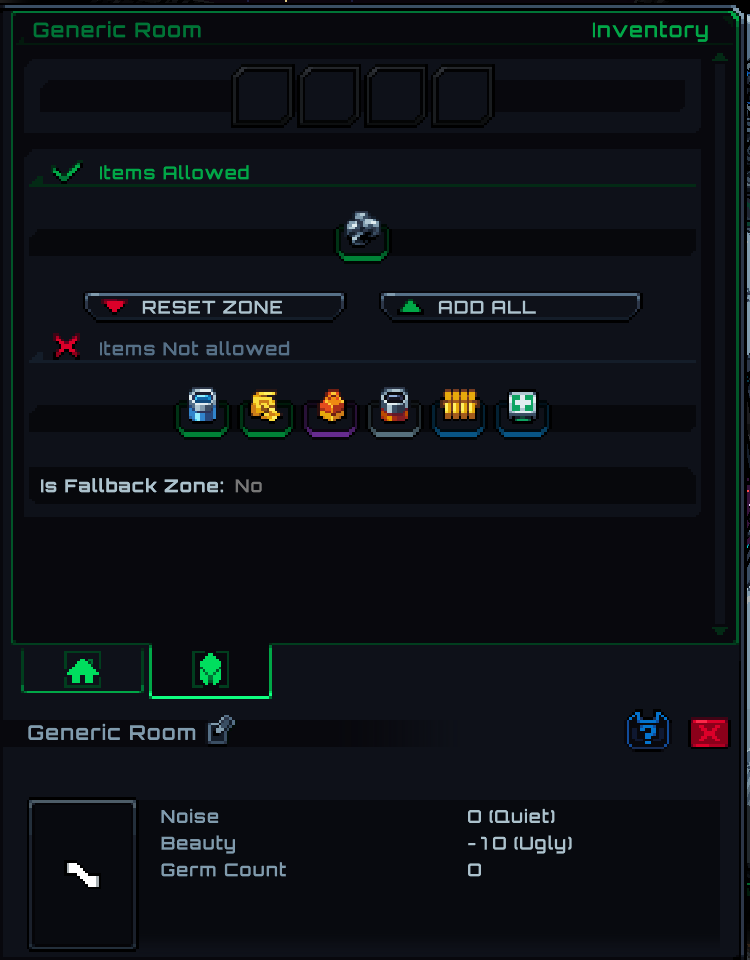750x960 pixels.
Task: Select the green storage tab
Action: (x=211, y=670)
